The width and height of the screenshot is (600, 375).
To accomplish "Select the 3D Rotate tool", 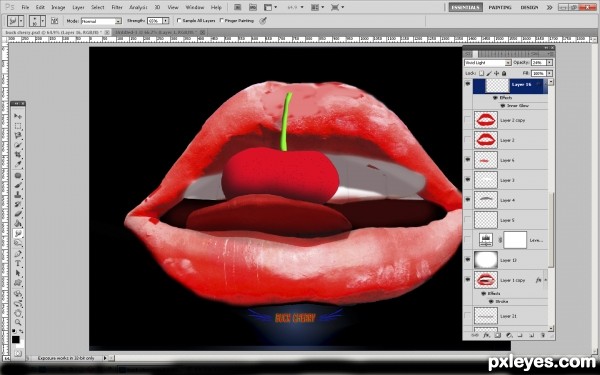I will coord(18,294).
